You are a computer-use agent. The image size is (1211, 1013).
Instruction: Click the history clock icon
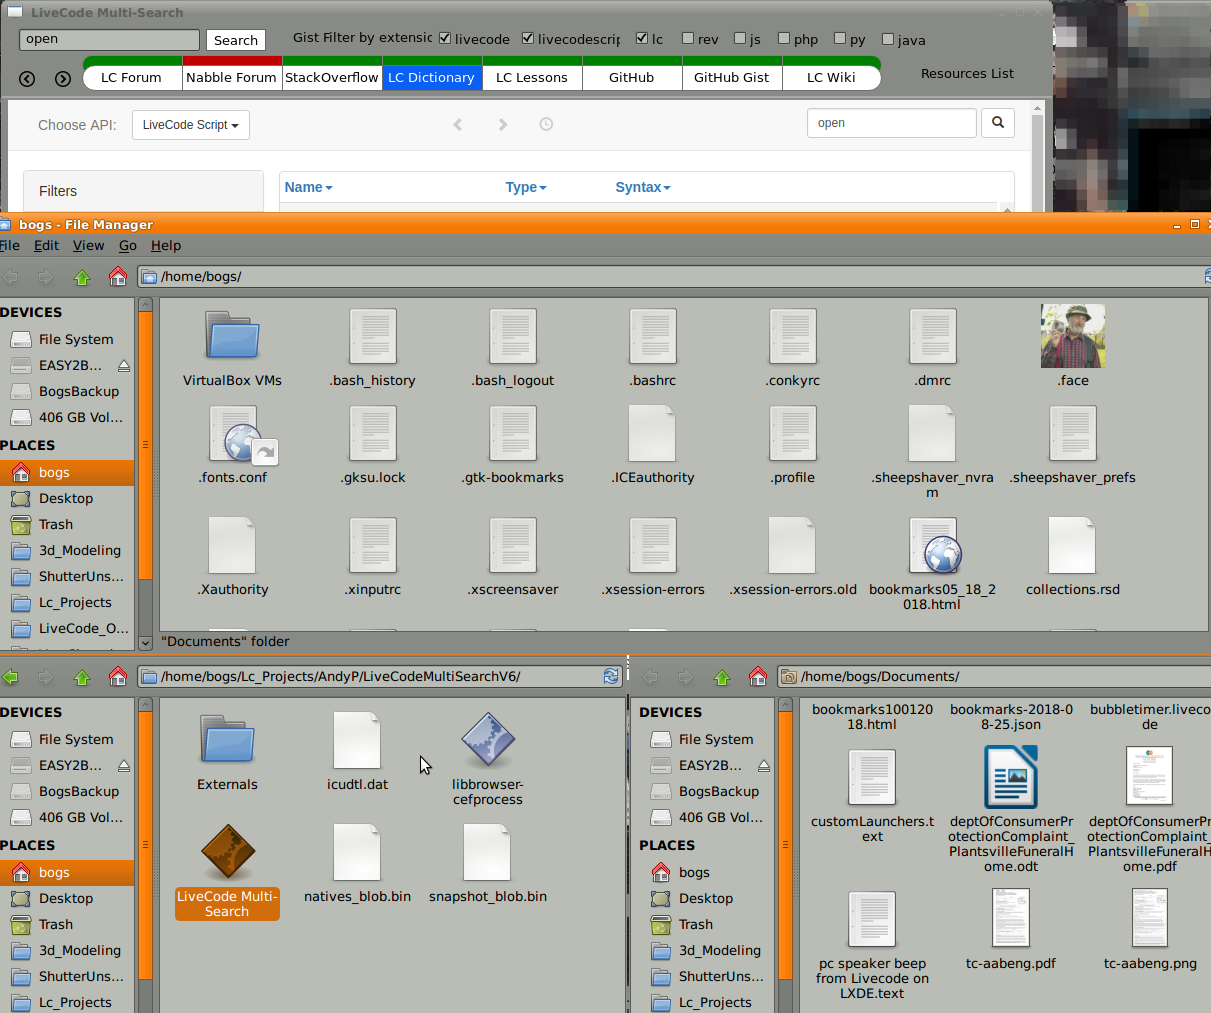click(x=546, y=125)
